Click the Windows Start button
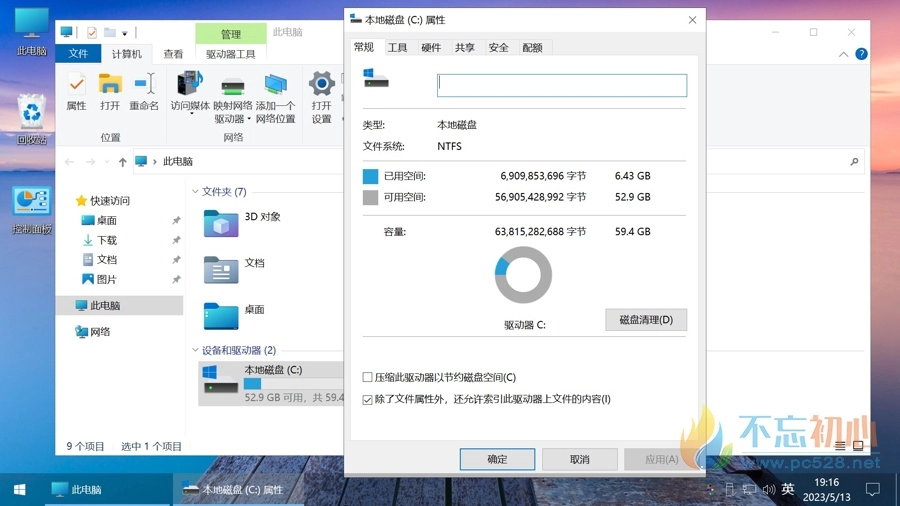Screen dimensions: 900x506 (20, 489)
